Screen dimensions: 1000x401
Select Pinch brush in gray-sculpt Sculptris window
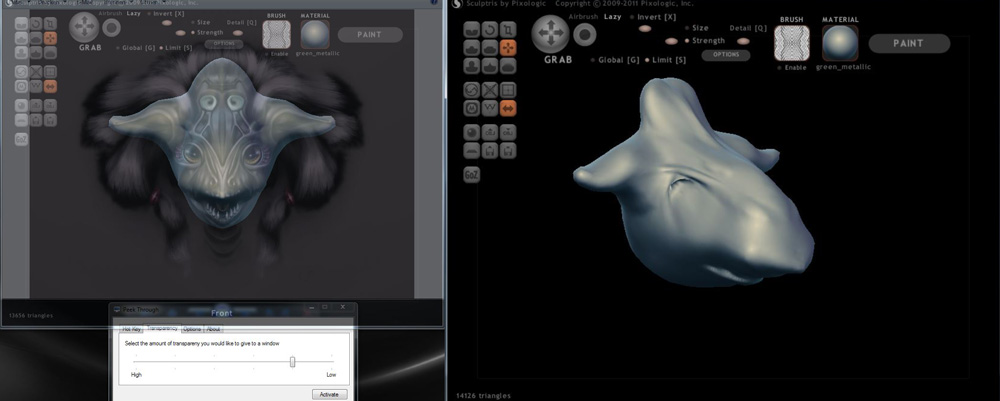coord(490,66)
